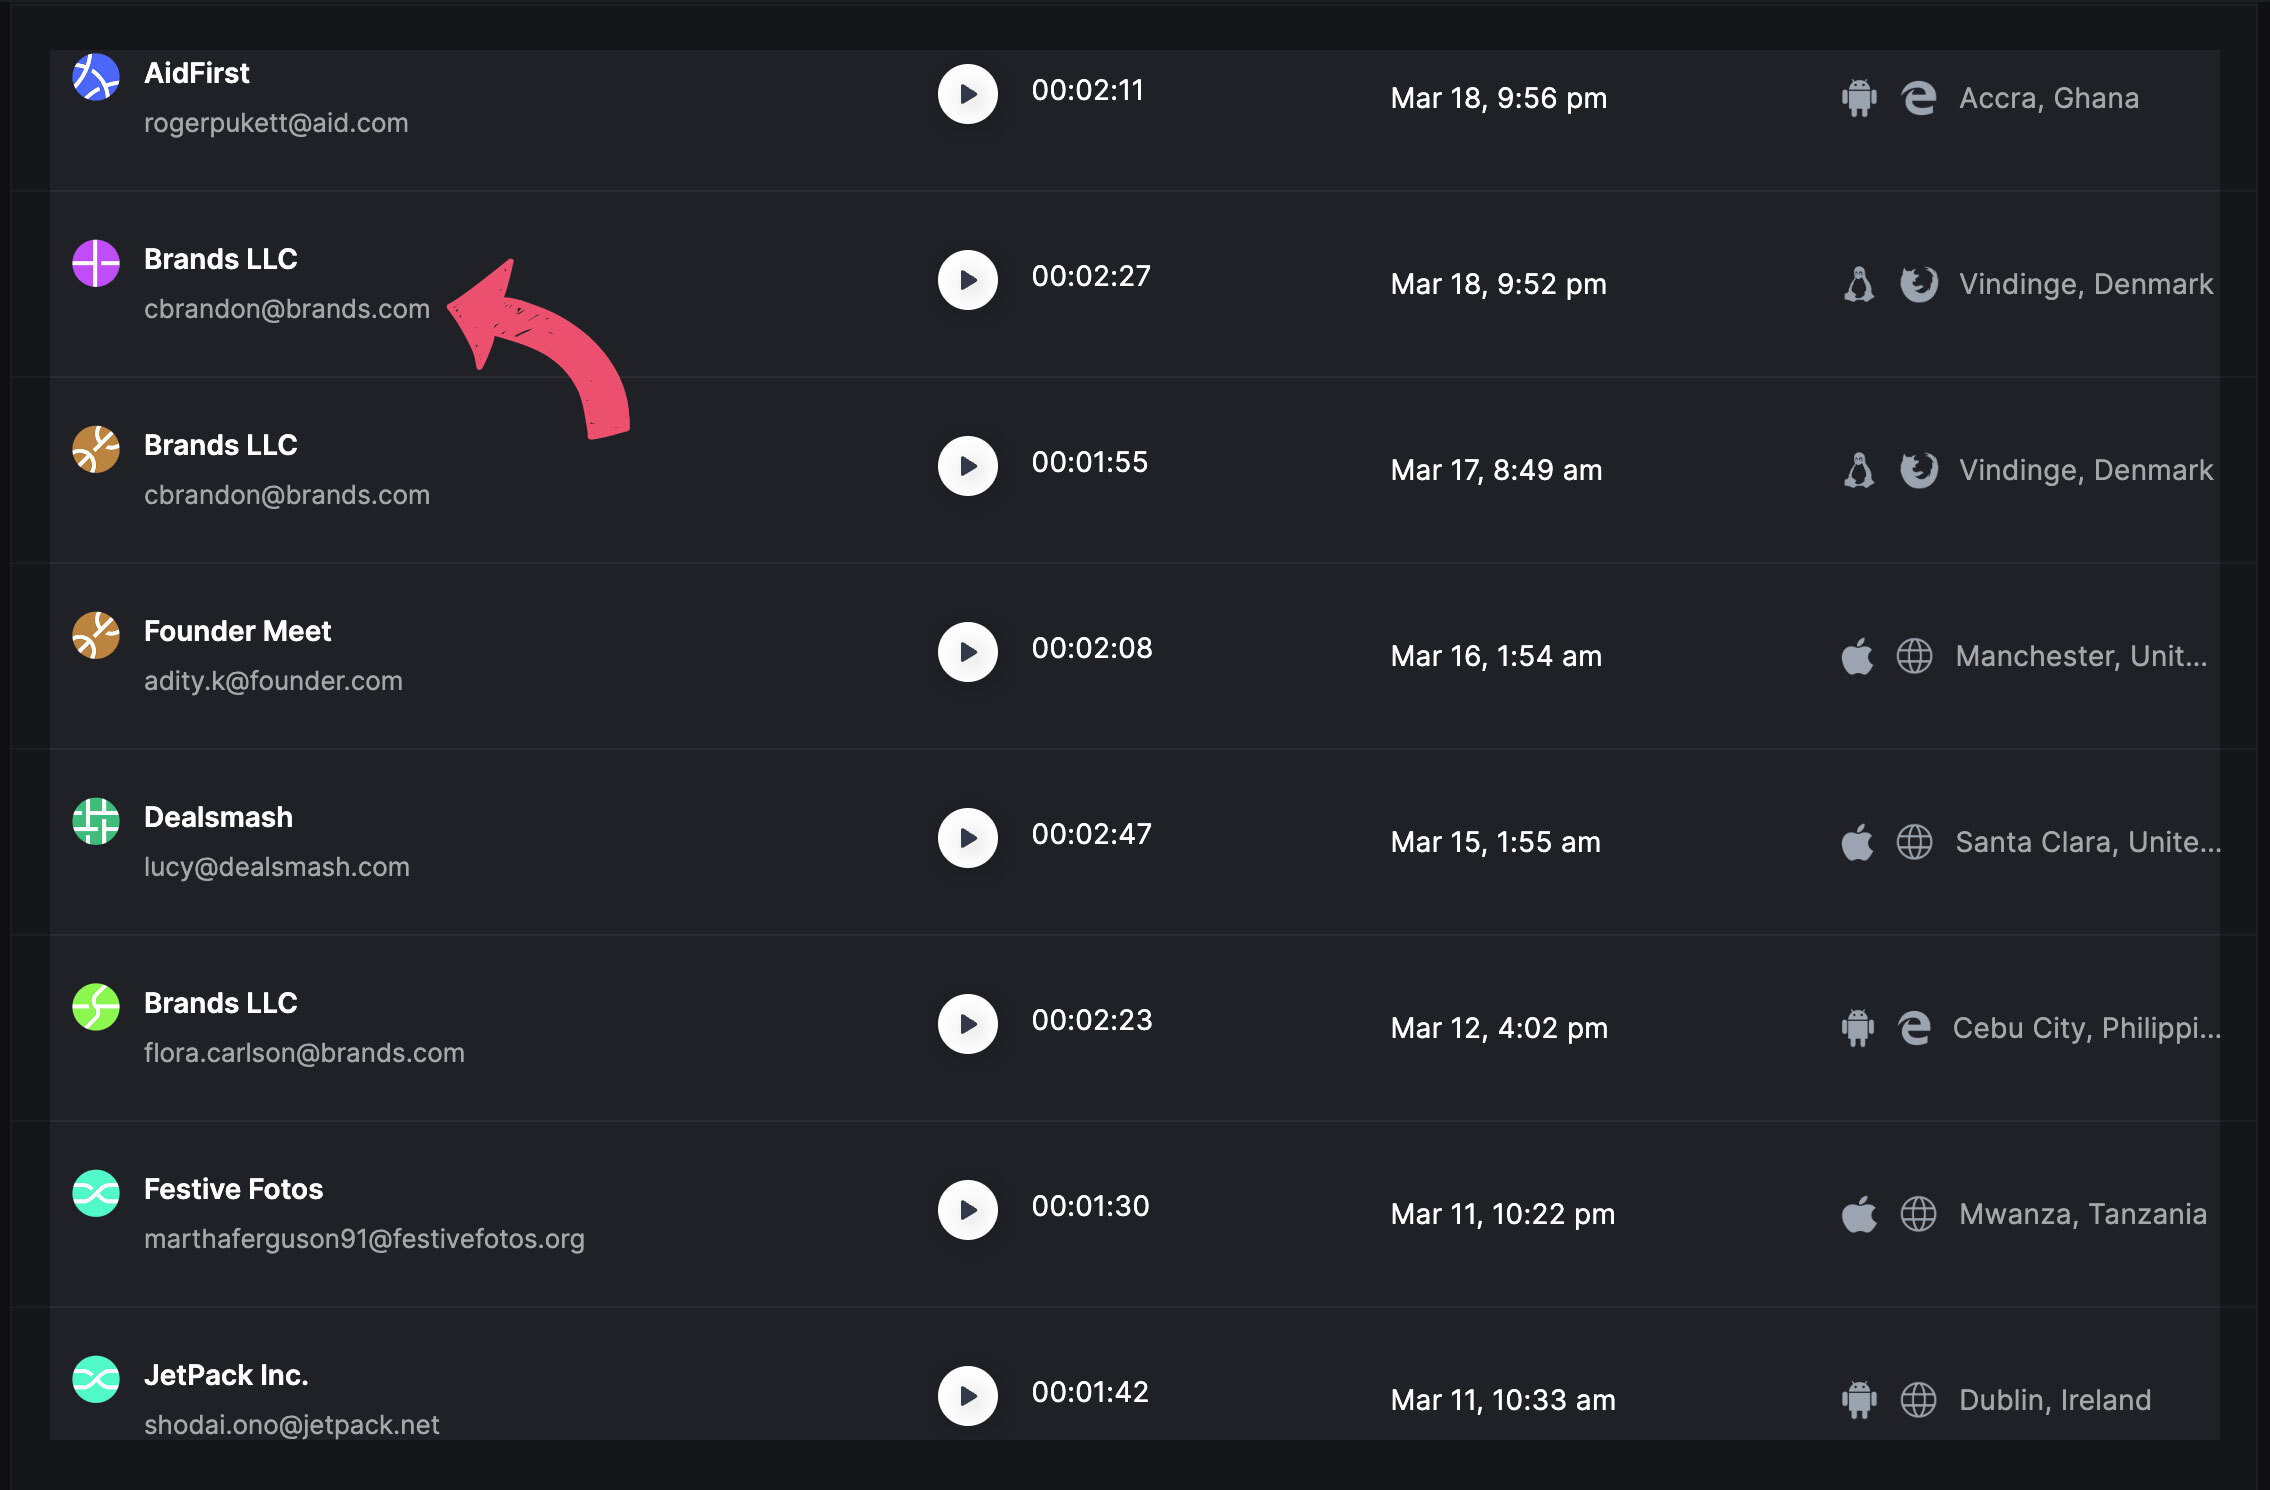Viewport: 2270px width, 1490px height.
Task: Play the AidFirst session recording
Action: point(967,94)
